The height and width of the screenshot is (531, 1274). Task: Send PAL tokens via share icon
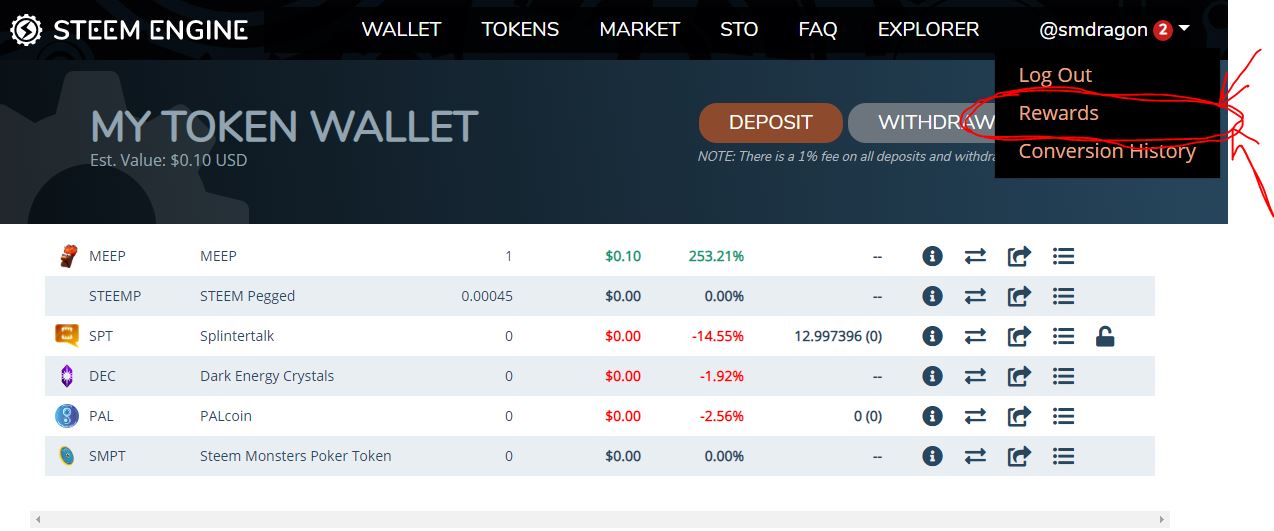pos(1019,416)
